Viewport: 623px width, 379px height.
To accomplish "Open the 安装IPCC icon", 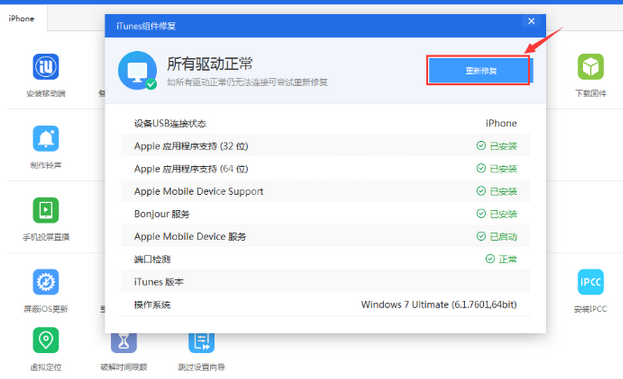I will tap(590, 282).
